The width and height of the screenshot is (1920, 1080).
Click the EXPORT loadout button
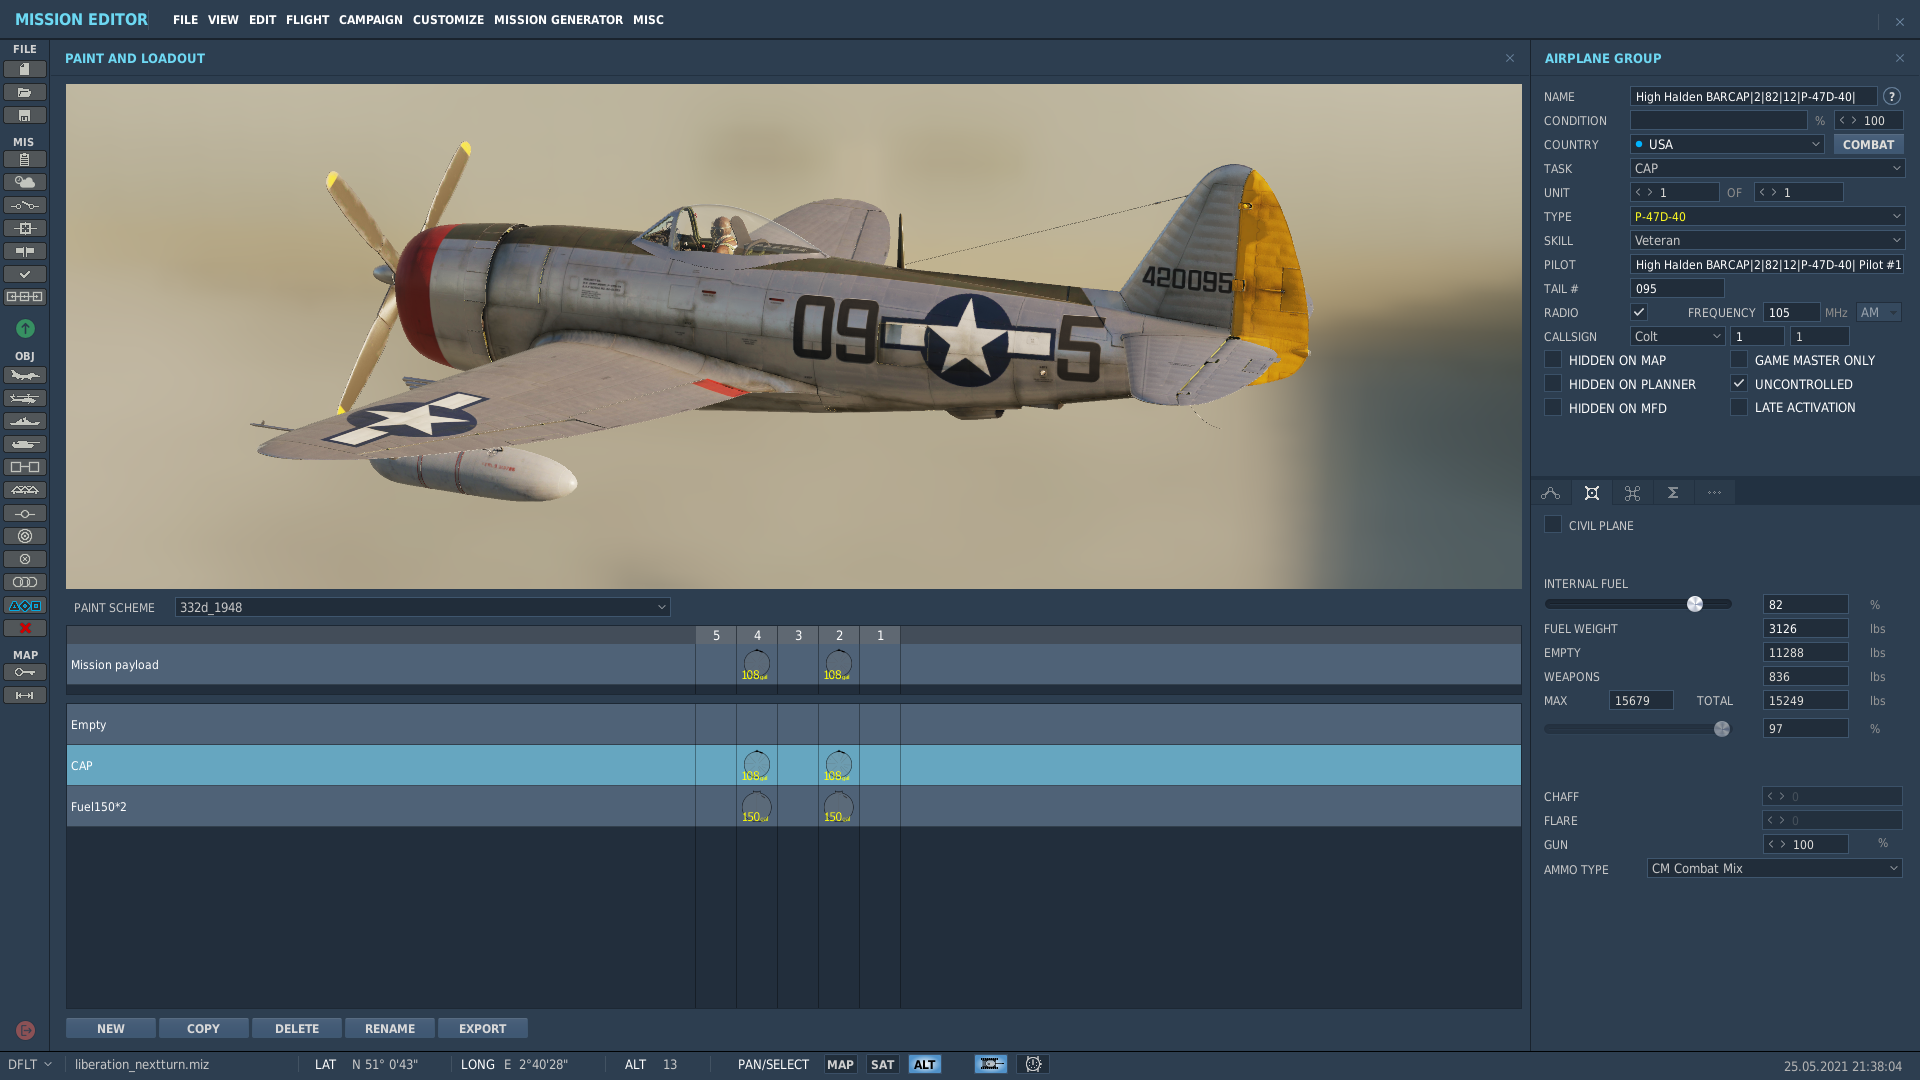coord(483,1028)
